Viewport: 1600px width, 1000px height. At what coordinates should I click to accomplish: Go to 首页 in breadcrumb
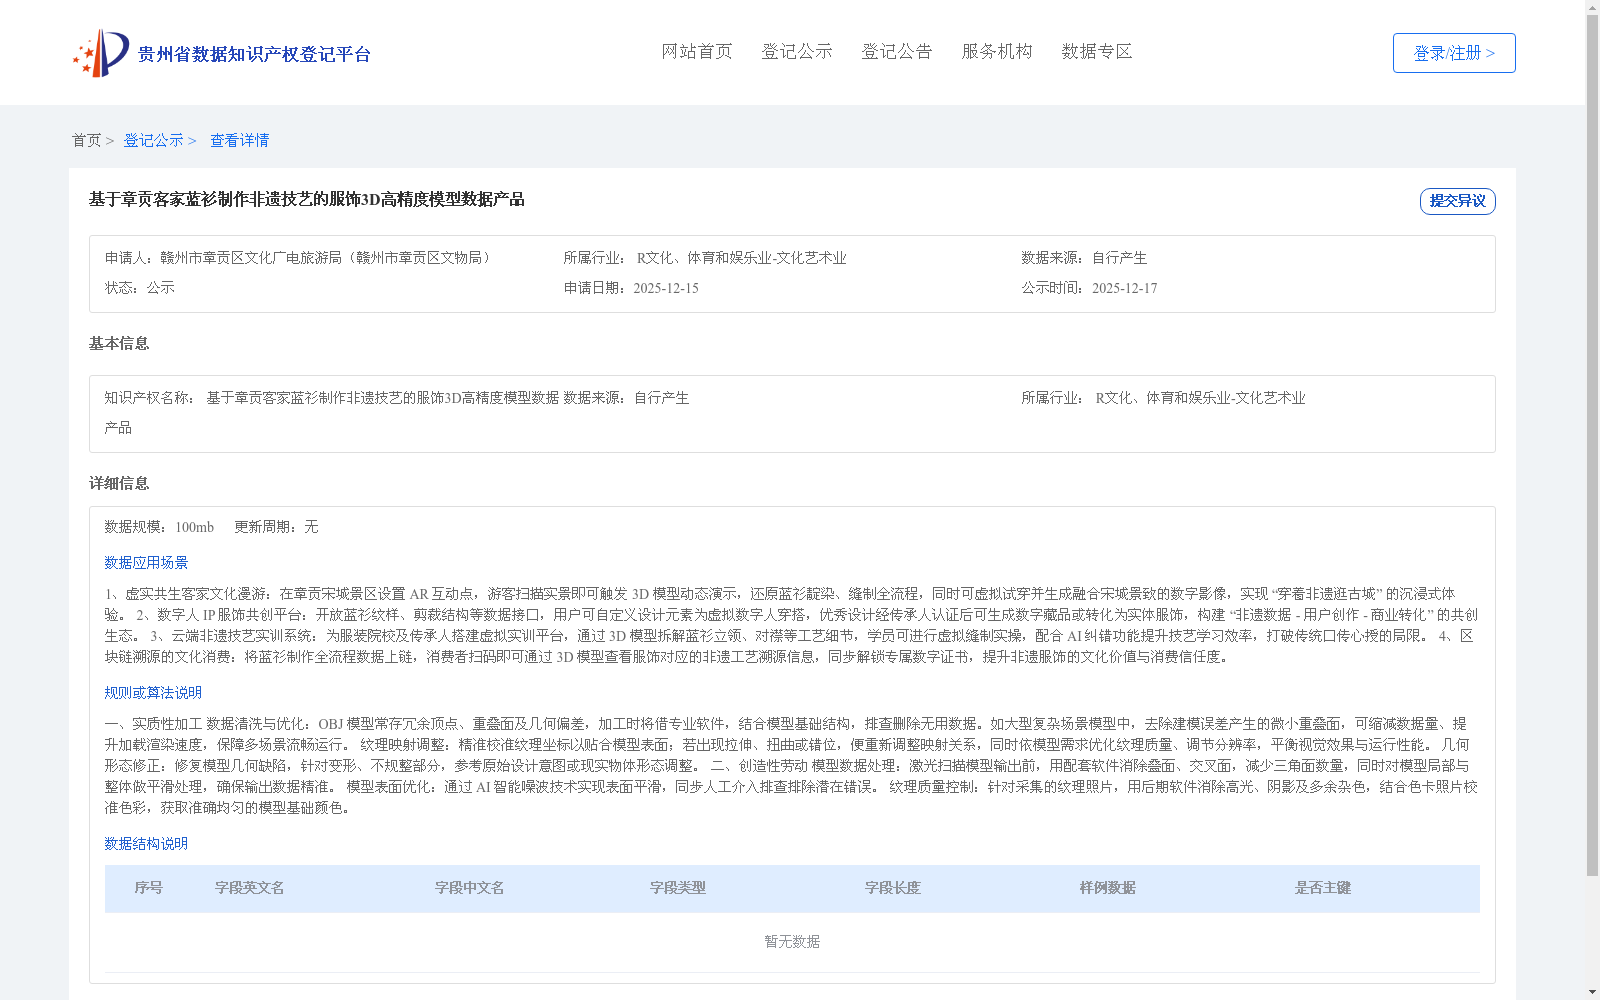coord(86,140)
